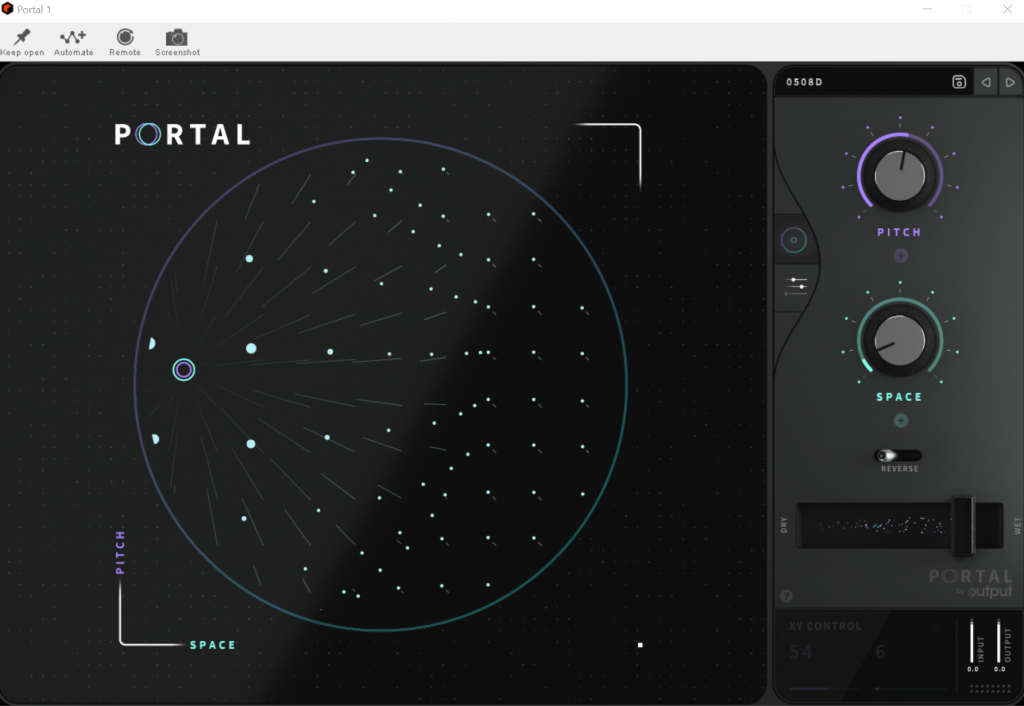Open the preset name 0508D browser

coord(860,82)
